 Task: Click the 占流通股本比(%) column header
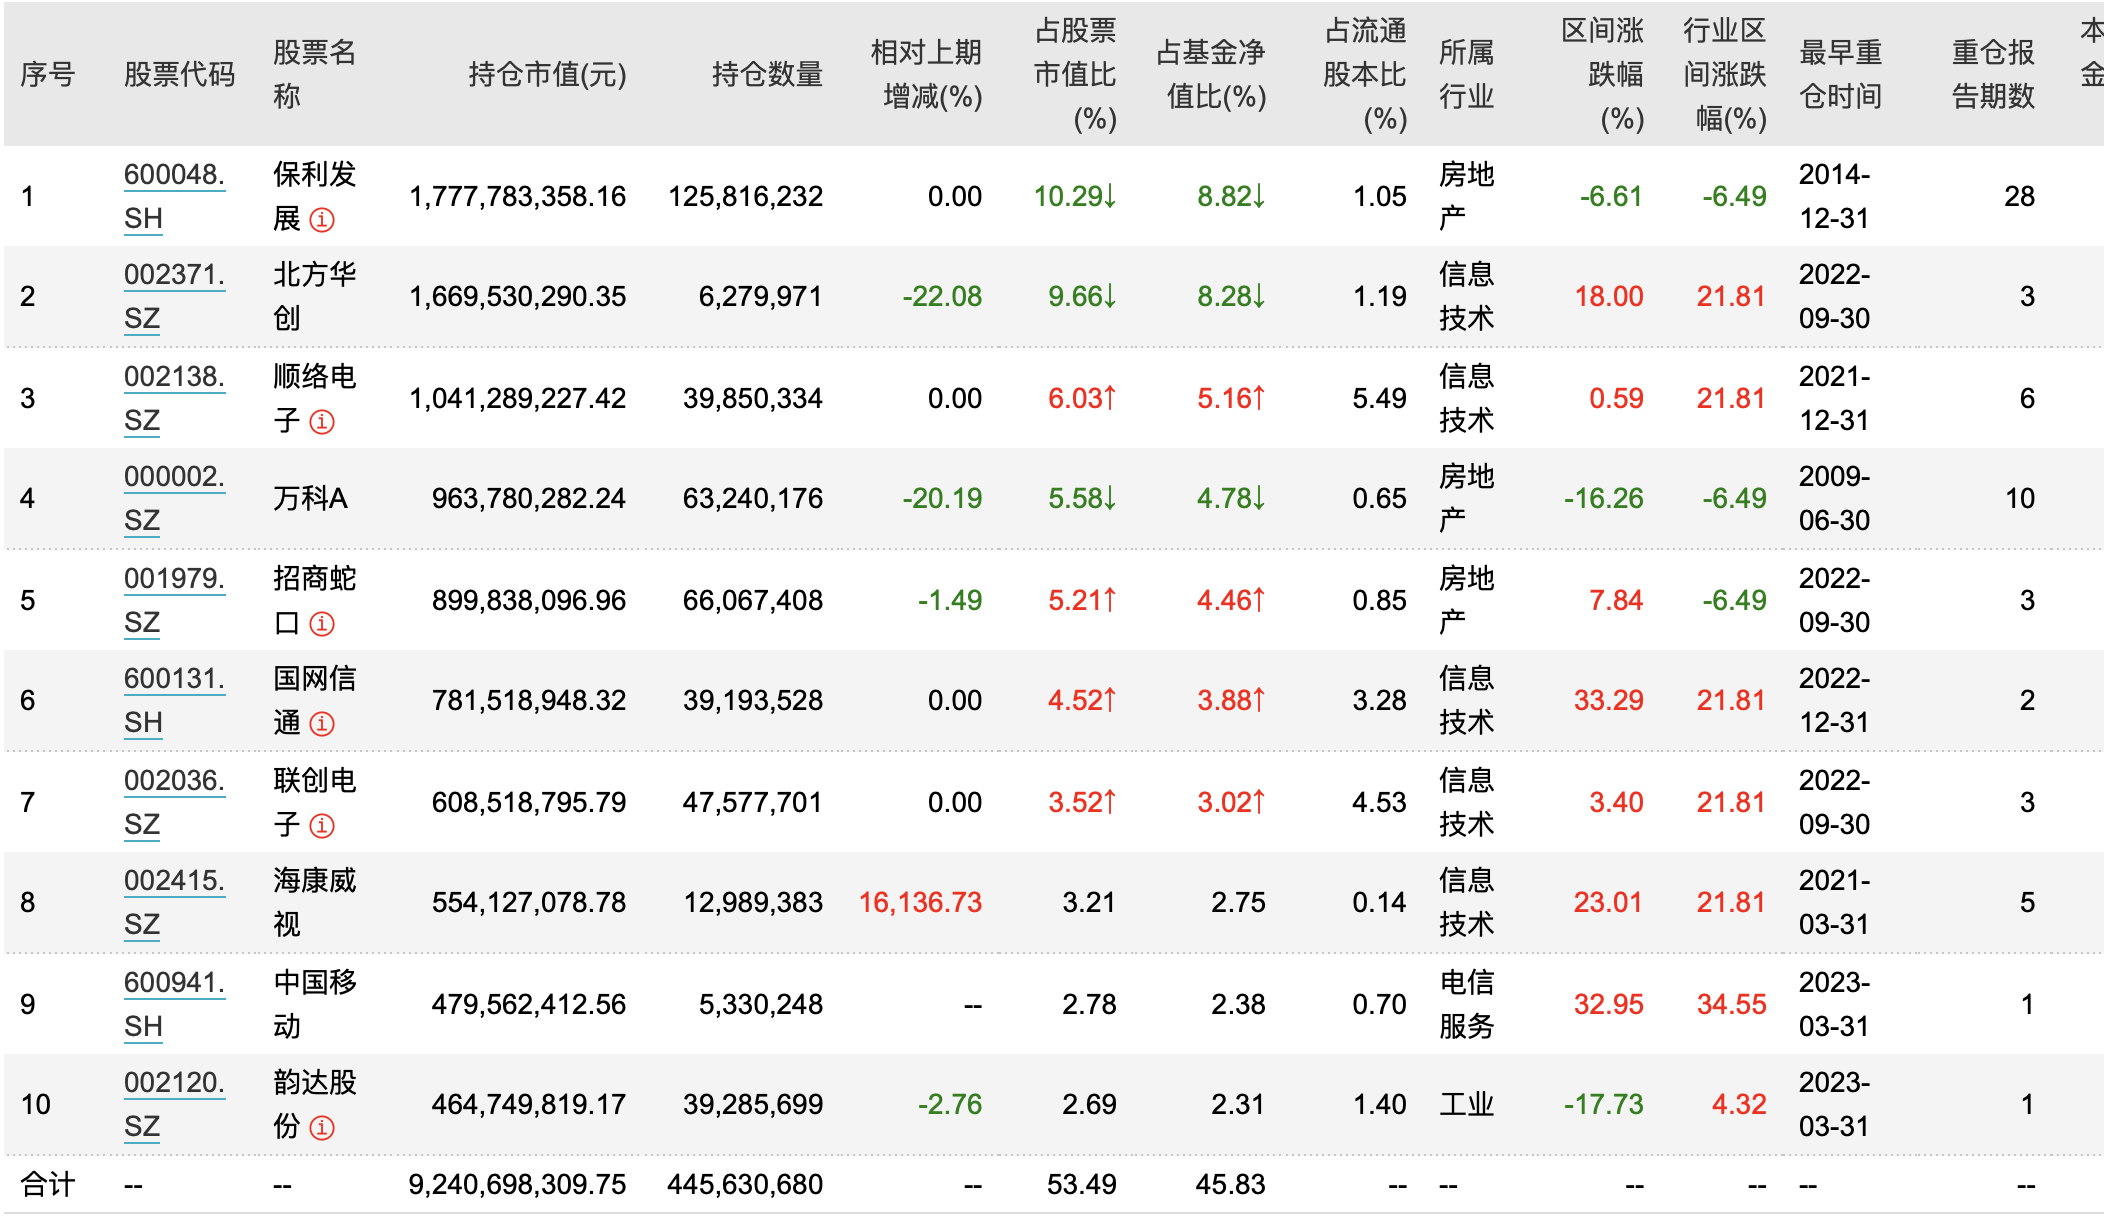point(1365,74)
